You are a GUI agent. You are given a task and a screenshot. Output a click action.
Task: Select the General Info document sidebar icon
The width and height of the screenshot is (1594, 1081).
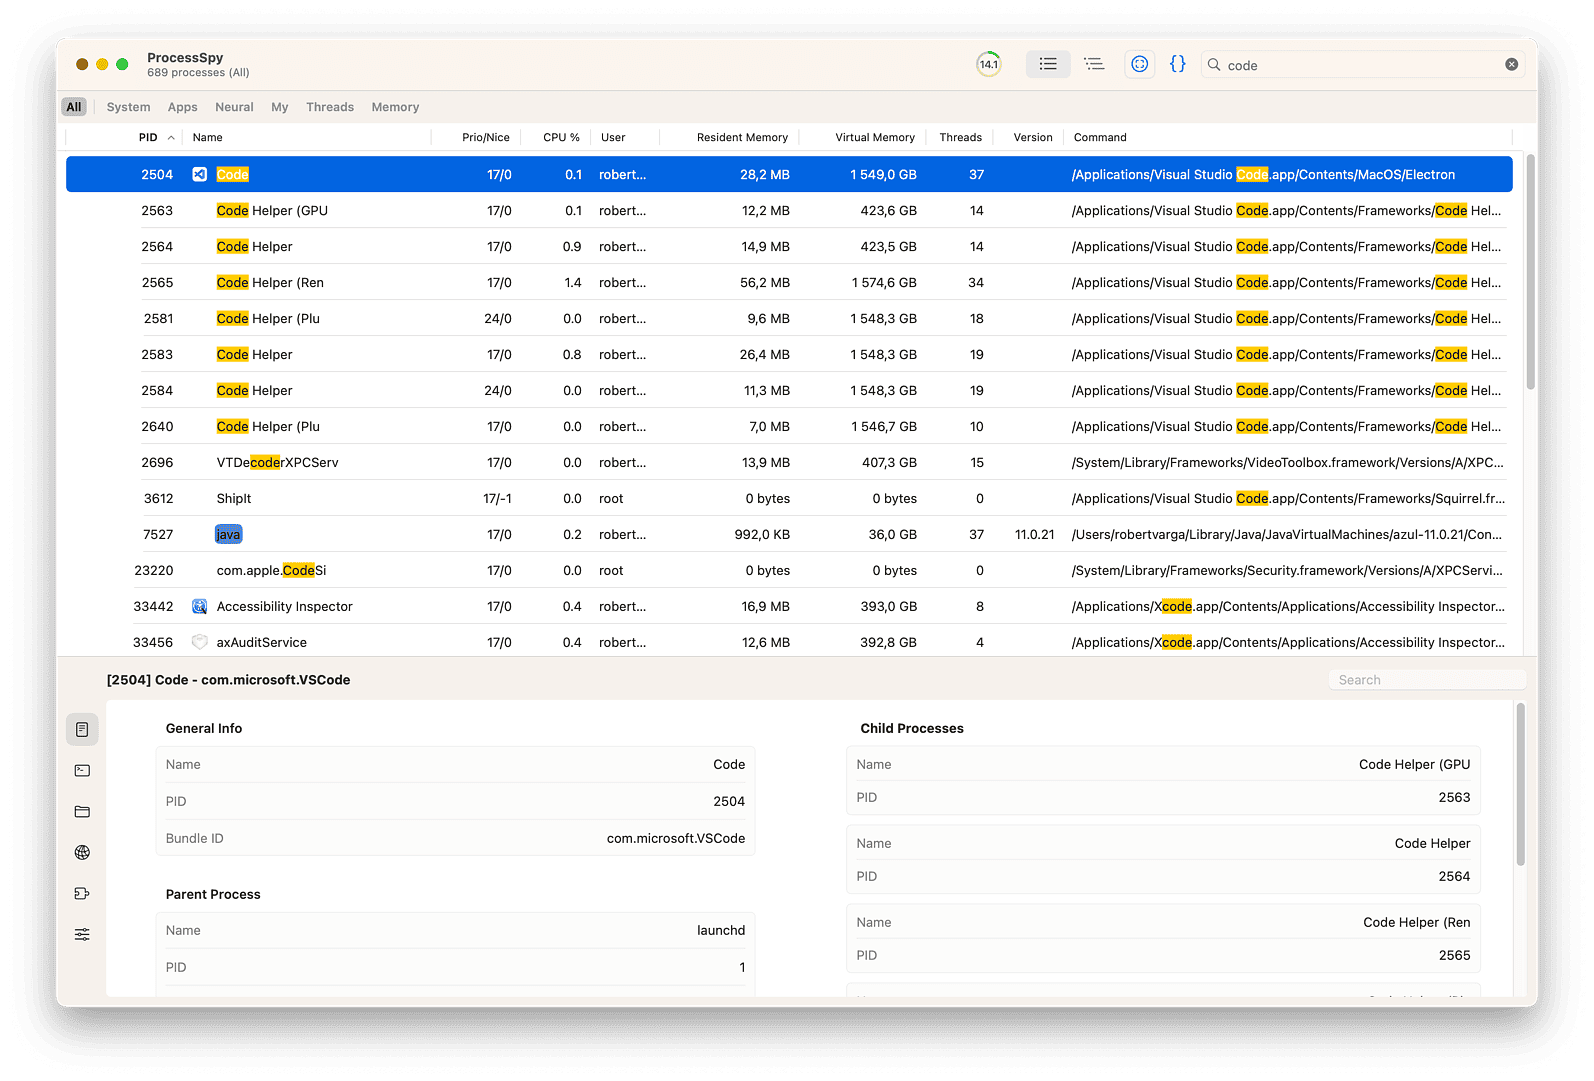click(x=82, y=730)
